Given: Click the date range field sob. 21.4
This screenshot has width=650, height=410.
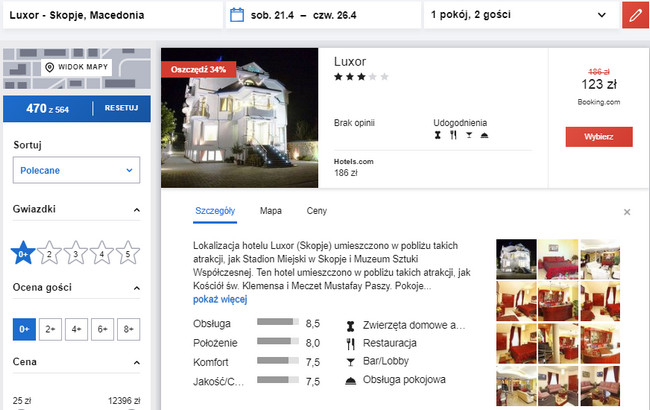Looking at the screenshot, I should coord(323,15).
